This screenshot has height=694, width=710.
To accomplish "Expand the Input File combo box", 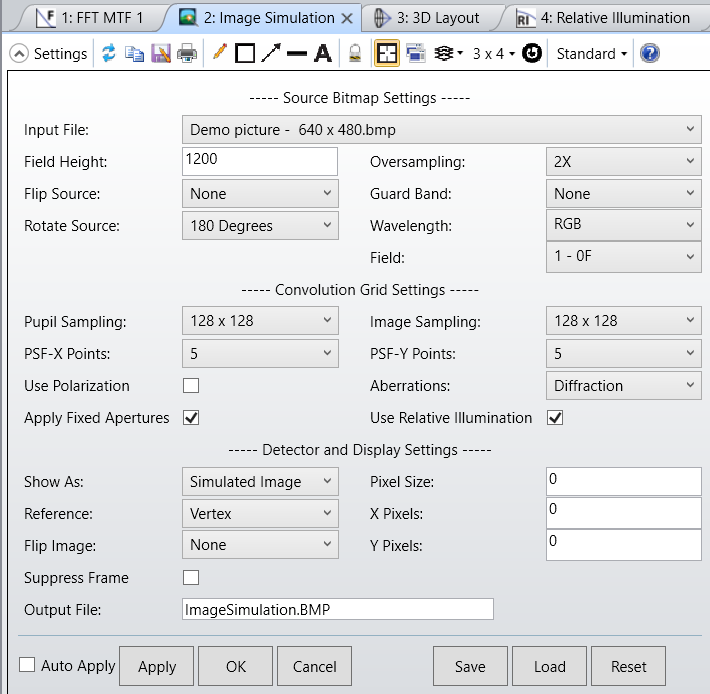I will click(441, 130).
